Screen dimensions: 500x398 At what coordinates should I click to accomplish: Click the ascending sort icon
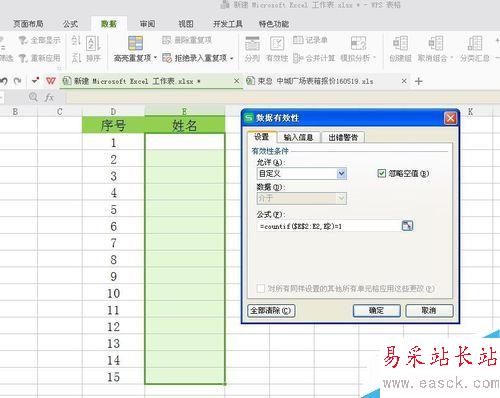click(x=76, y=40)
